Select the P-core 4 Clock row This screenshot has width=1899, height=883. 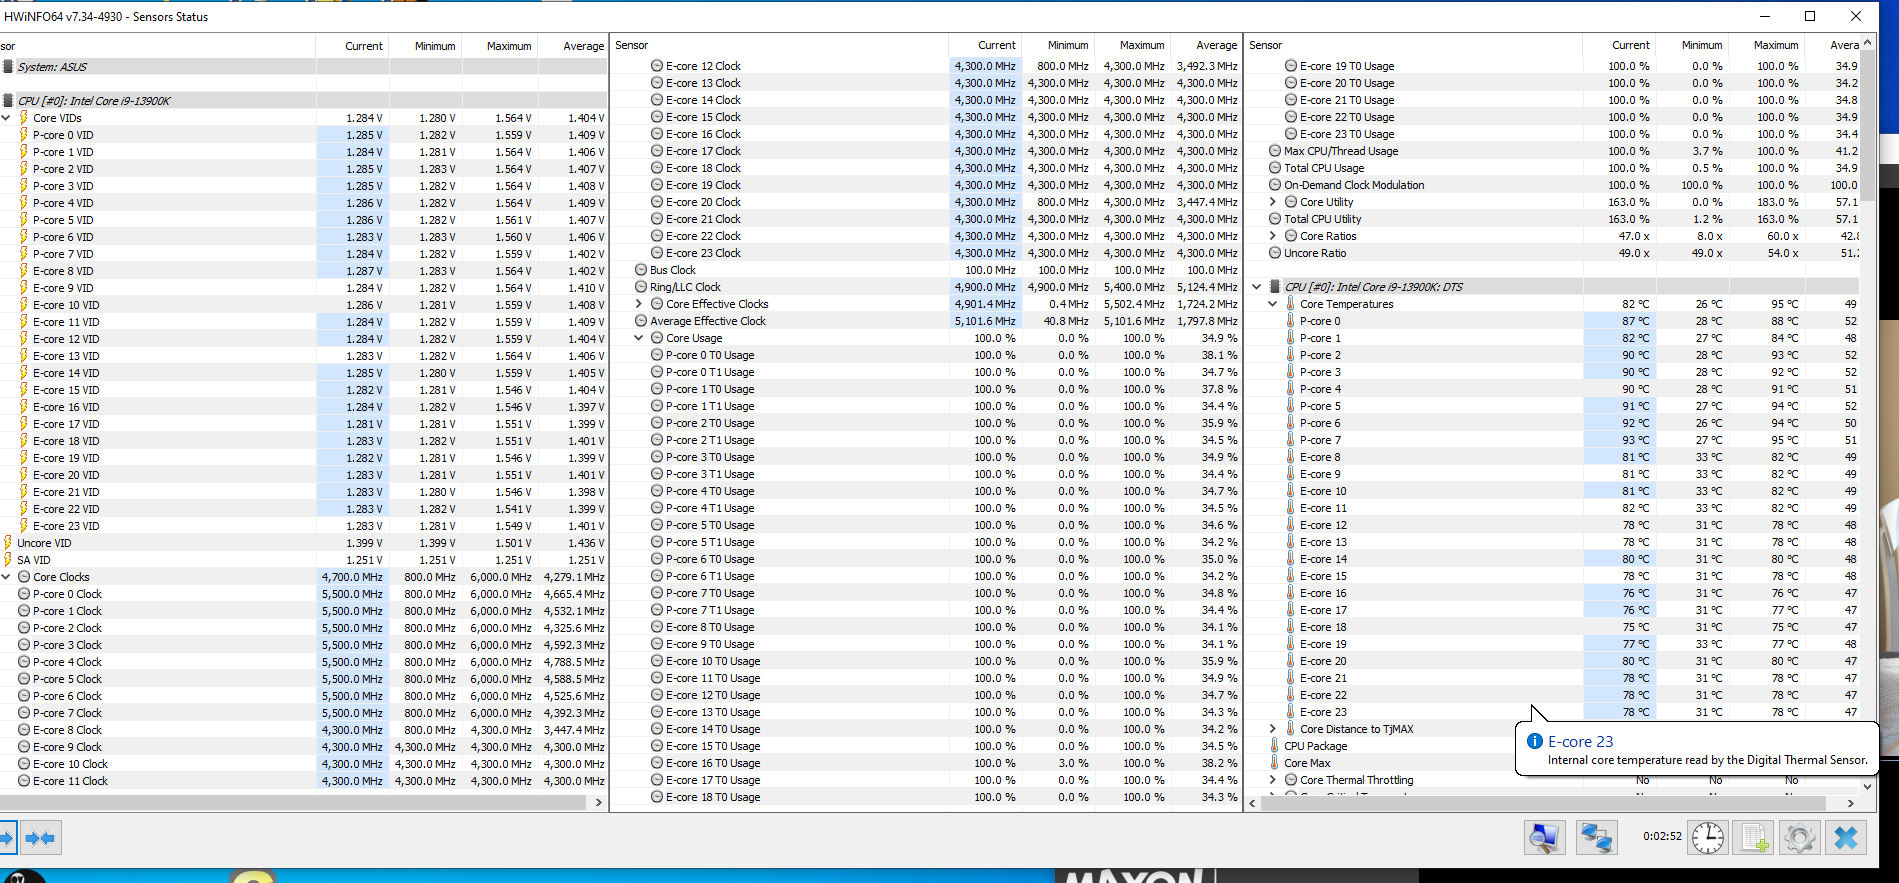coord(304,662)
